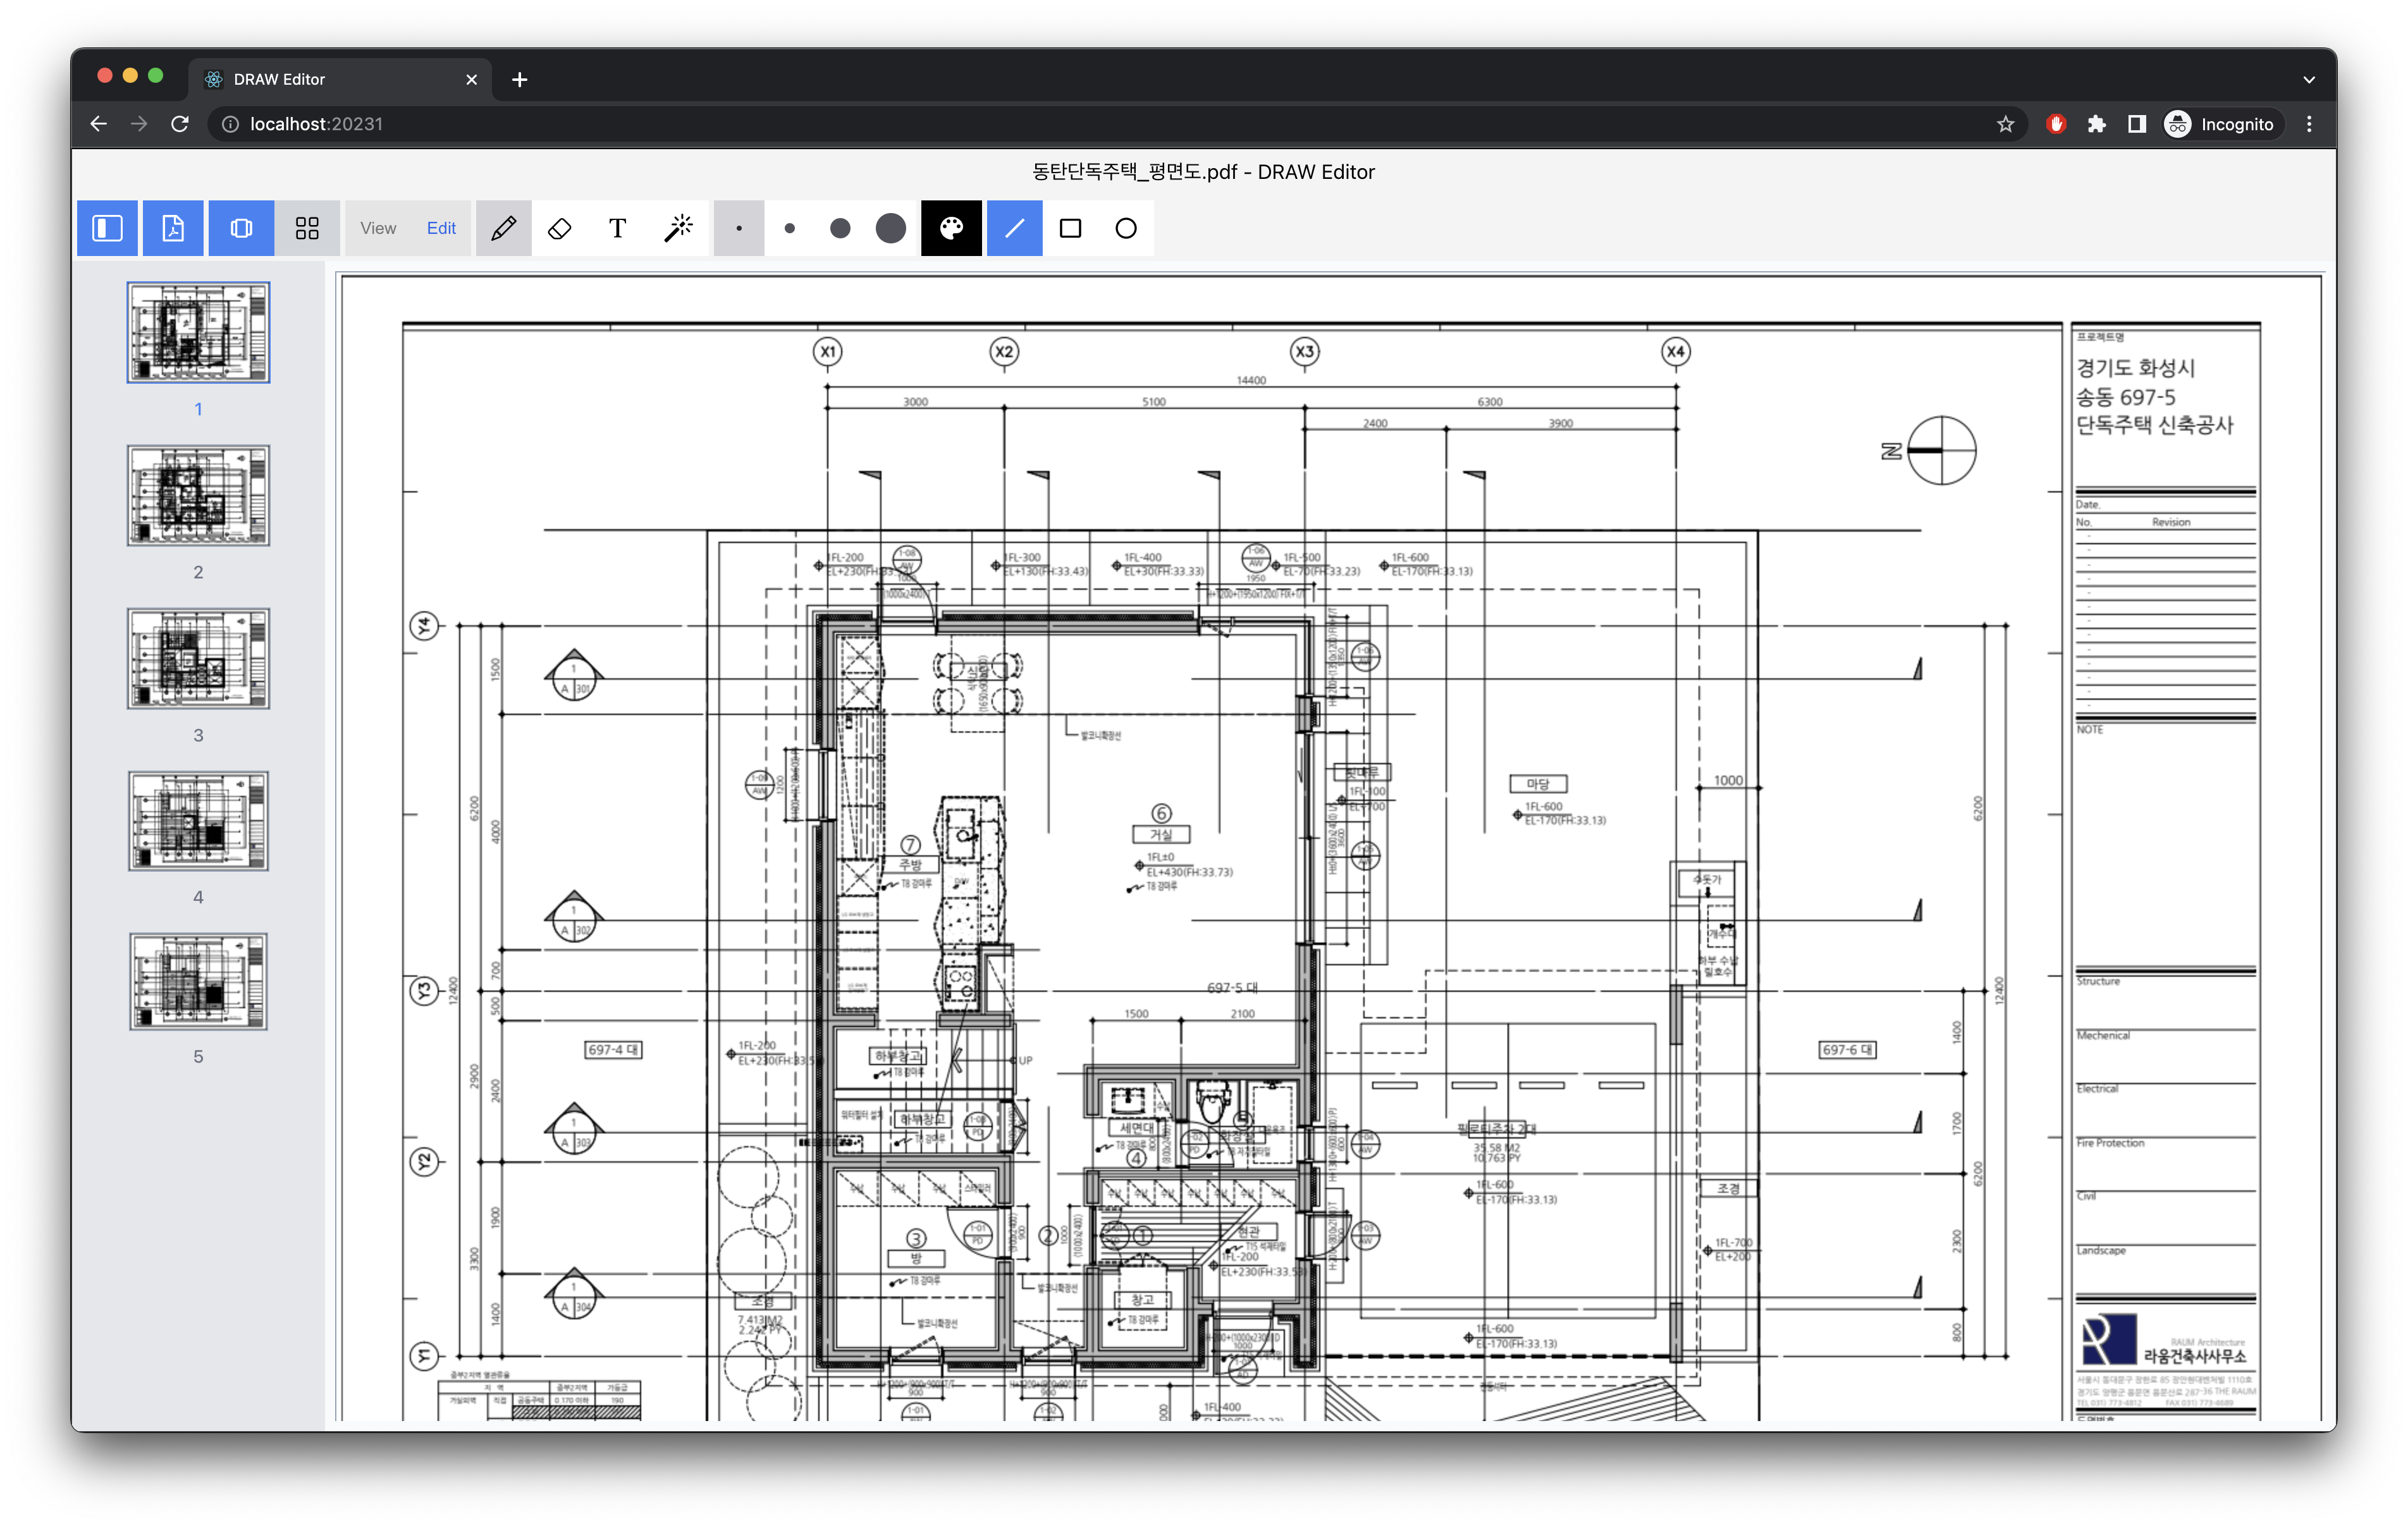This screenshot has width=2408, height=1526.
Task: Activate the magic wand tool
Action: (x=679, y=228)
